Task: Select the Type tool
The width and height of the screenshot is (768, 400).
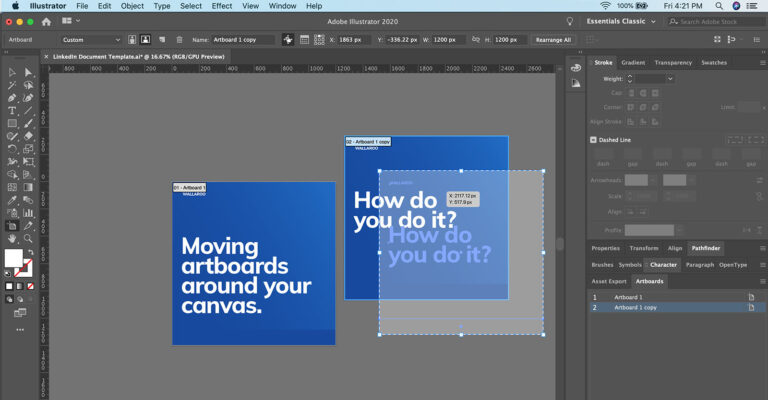Action: click(12, 111)
